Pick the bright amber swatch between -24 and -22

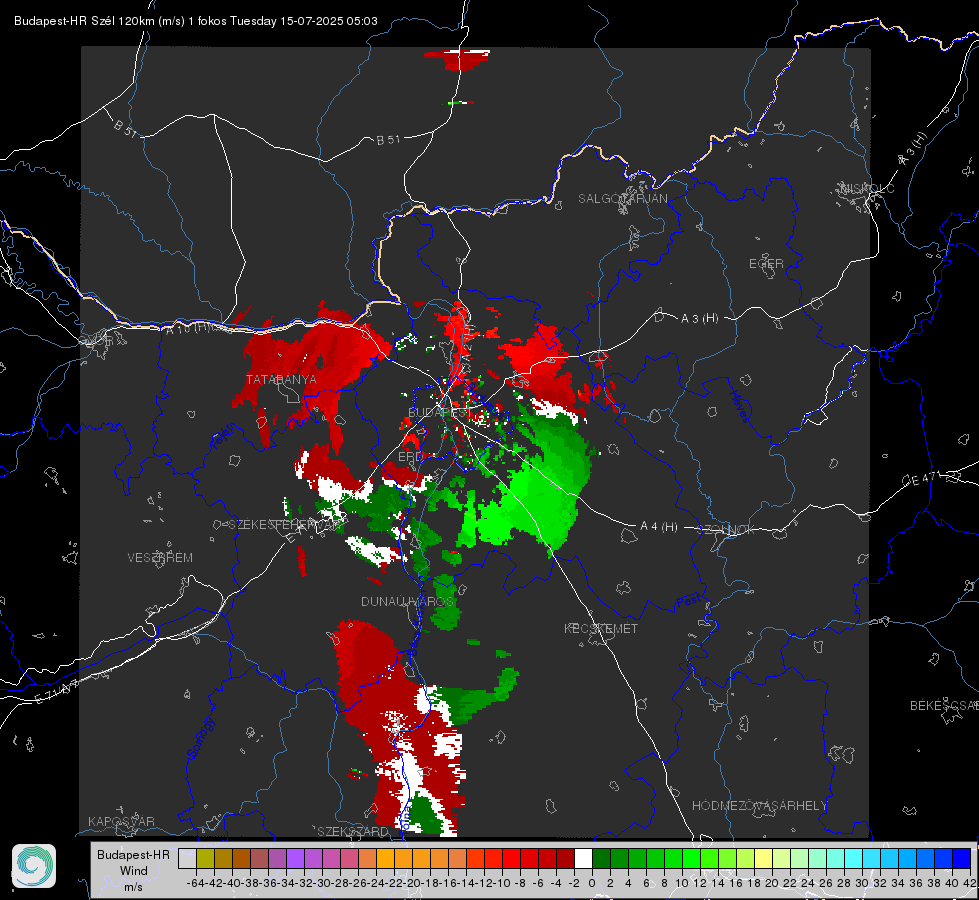385,858
